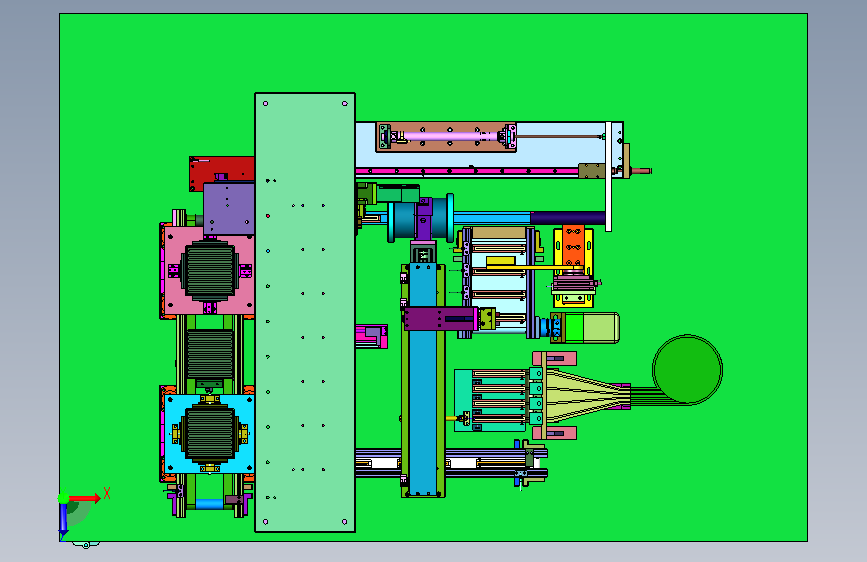The width and height of the screenshot is (867, 562).
Task: Select the olive block on the magenta rail
Action: [x=592, y=171]
